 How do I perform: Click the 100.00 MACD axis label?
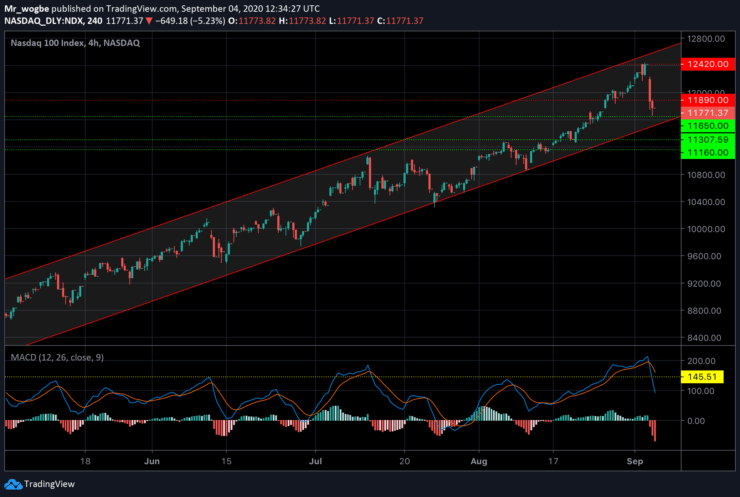tap(702, 391)
